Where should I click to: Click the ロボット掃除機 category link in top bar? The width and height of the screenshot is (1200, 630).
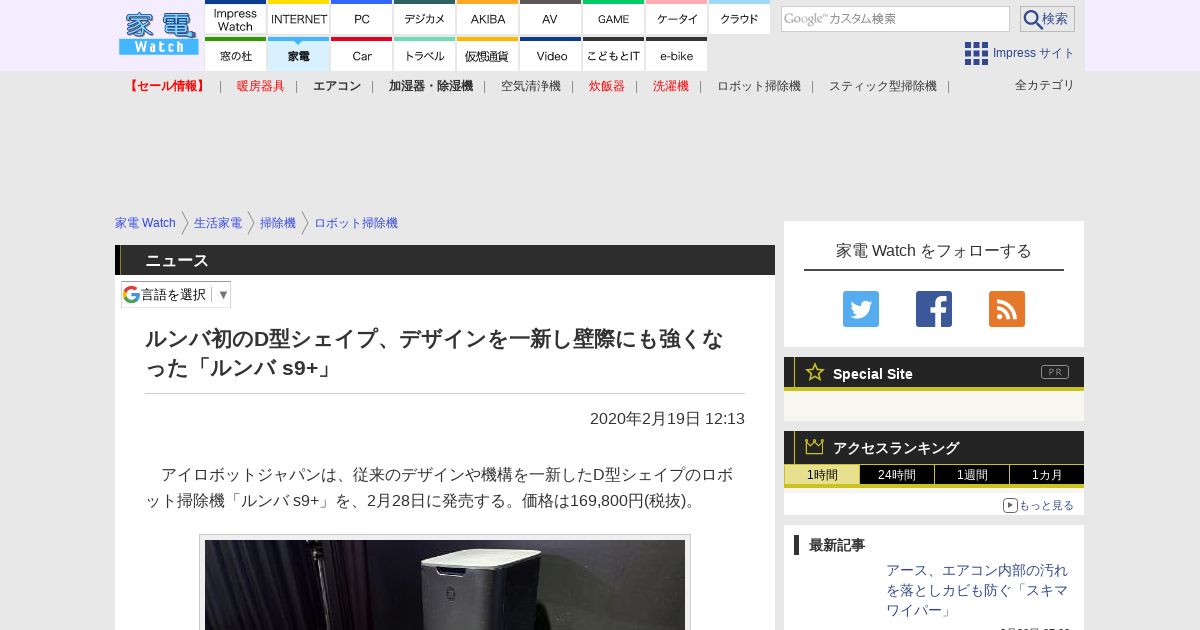pos(759,86)
